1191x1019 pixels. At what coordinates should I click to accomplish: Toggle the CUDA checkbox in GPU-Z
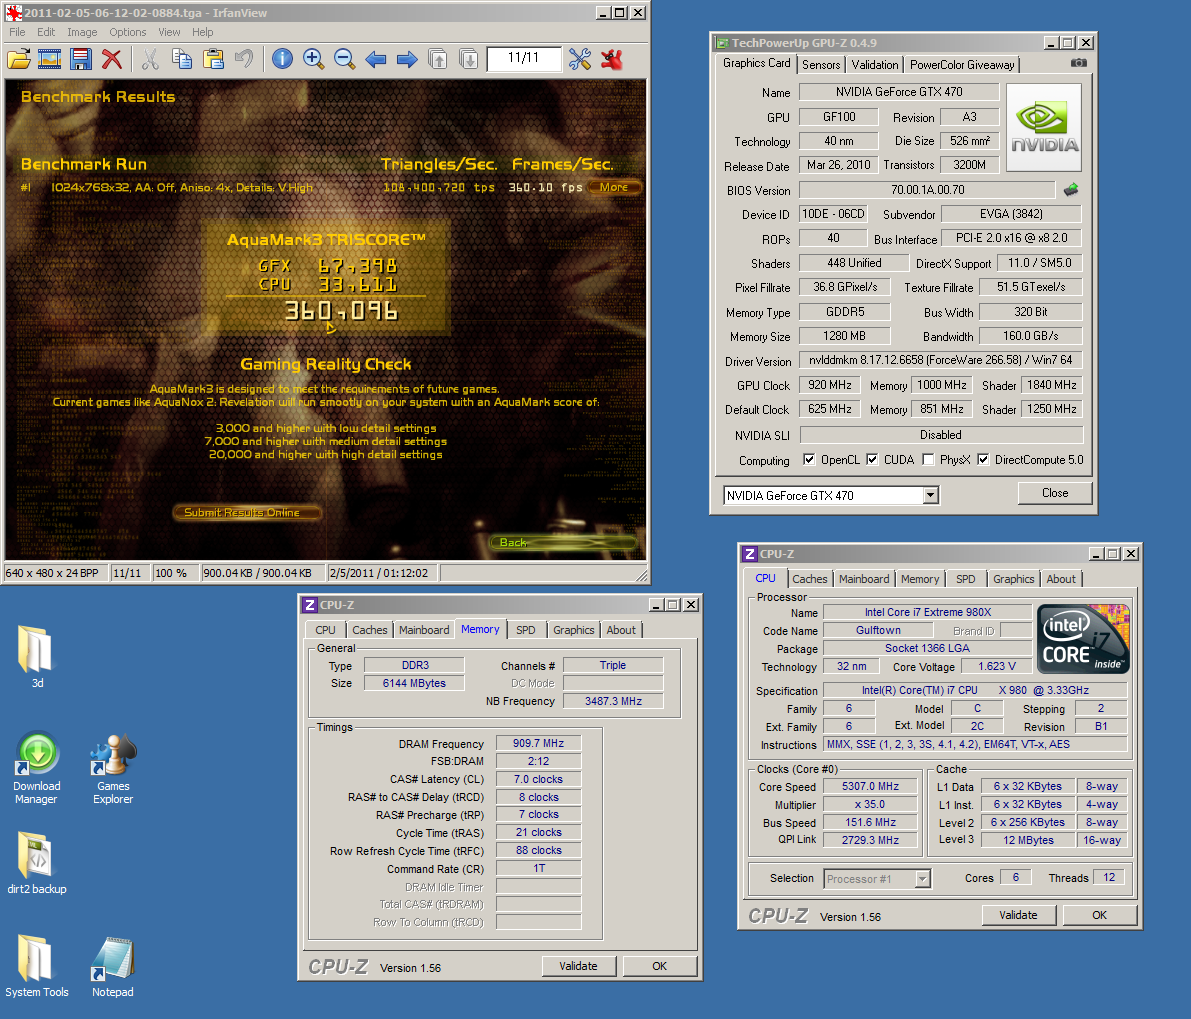872,459
